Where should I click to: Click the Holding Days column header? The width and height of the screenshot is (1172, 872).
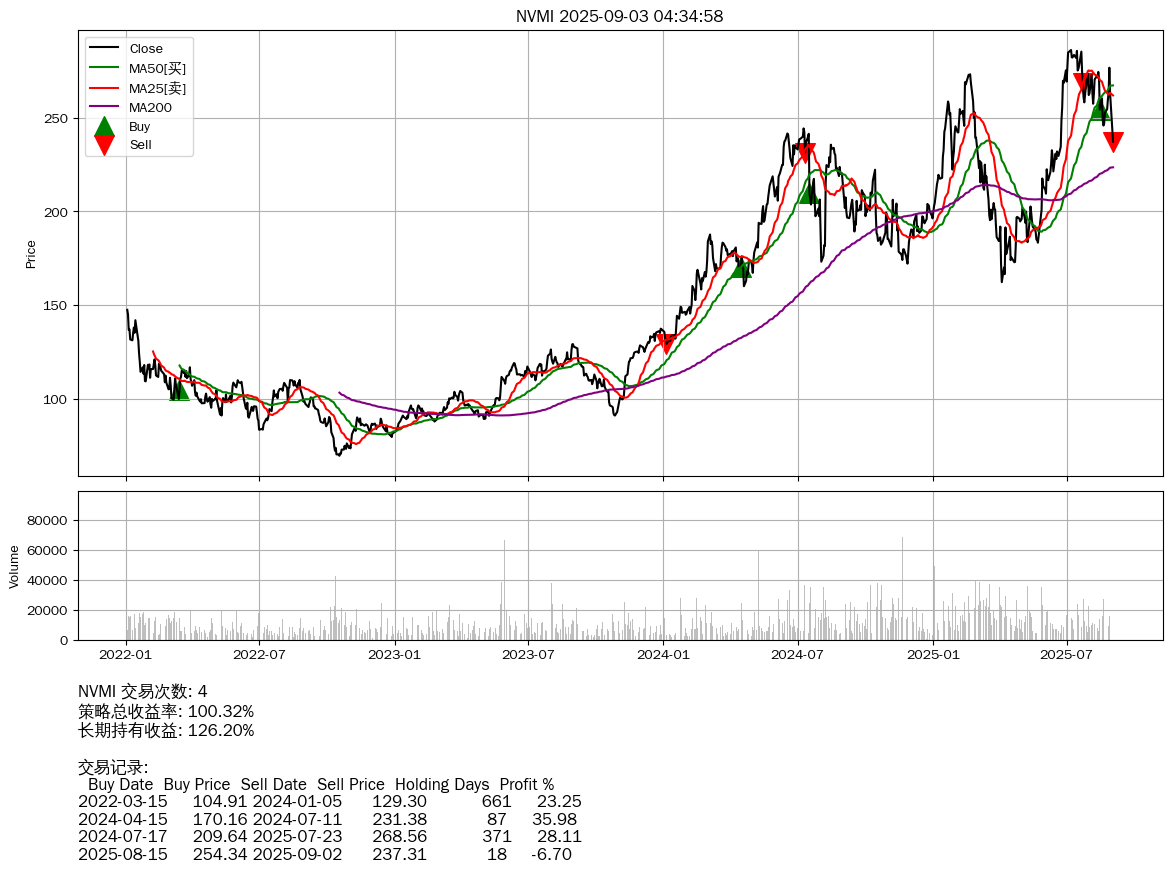pos(442,785)
